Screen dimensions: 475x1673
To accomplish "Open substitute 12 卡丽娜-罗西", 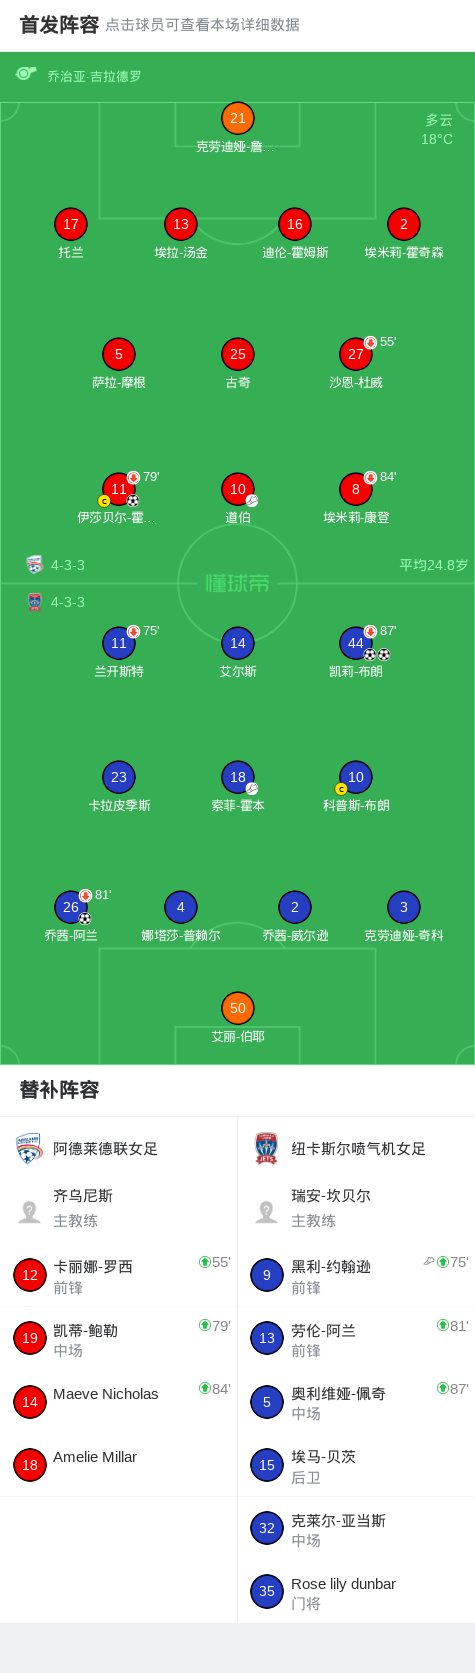I will 119,1275.
